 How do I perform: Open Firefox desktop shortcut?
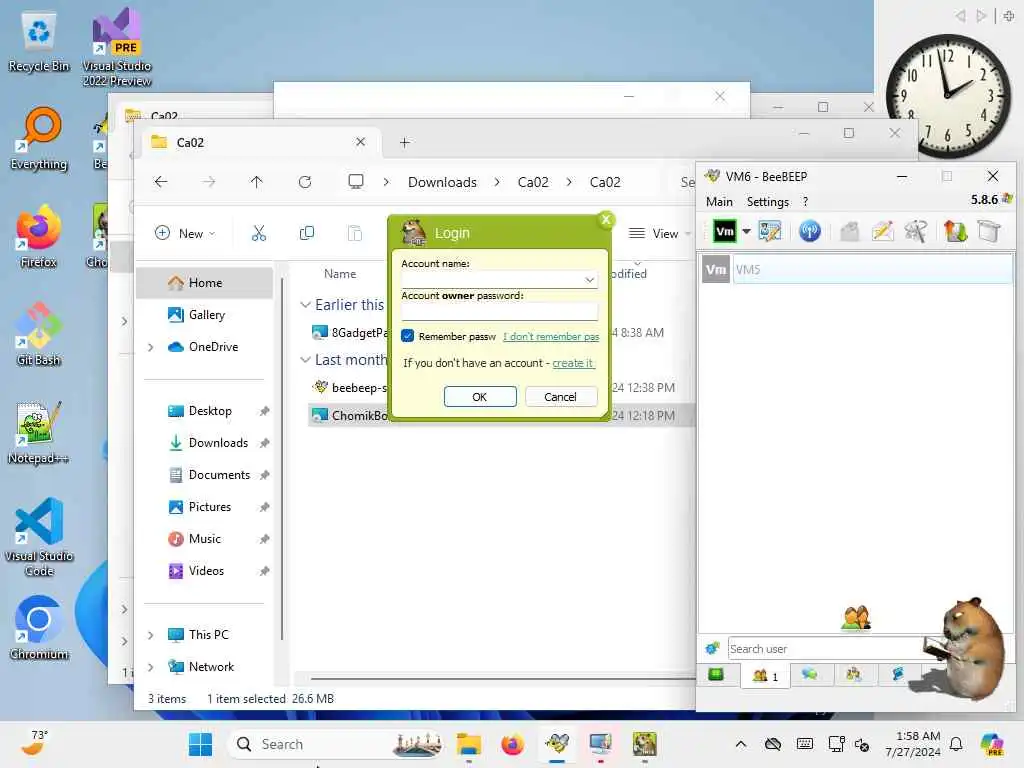39,236
